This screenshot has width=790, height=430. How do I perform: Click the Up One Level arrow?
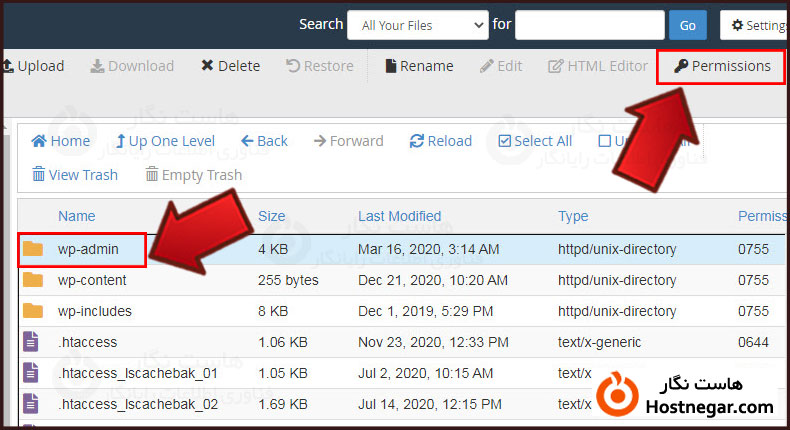click(x=121, y=141)
